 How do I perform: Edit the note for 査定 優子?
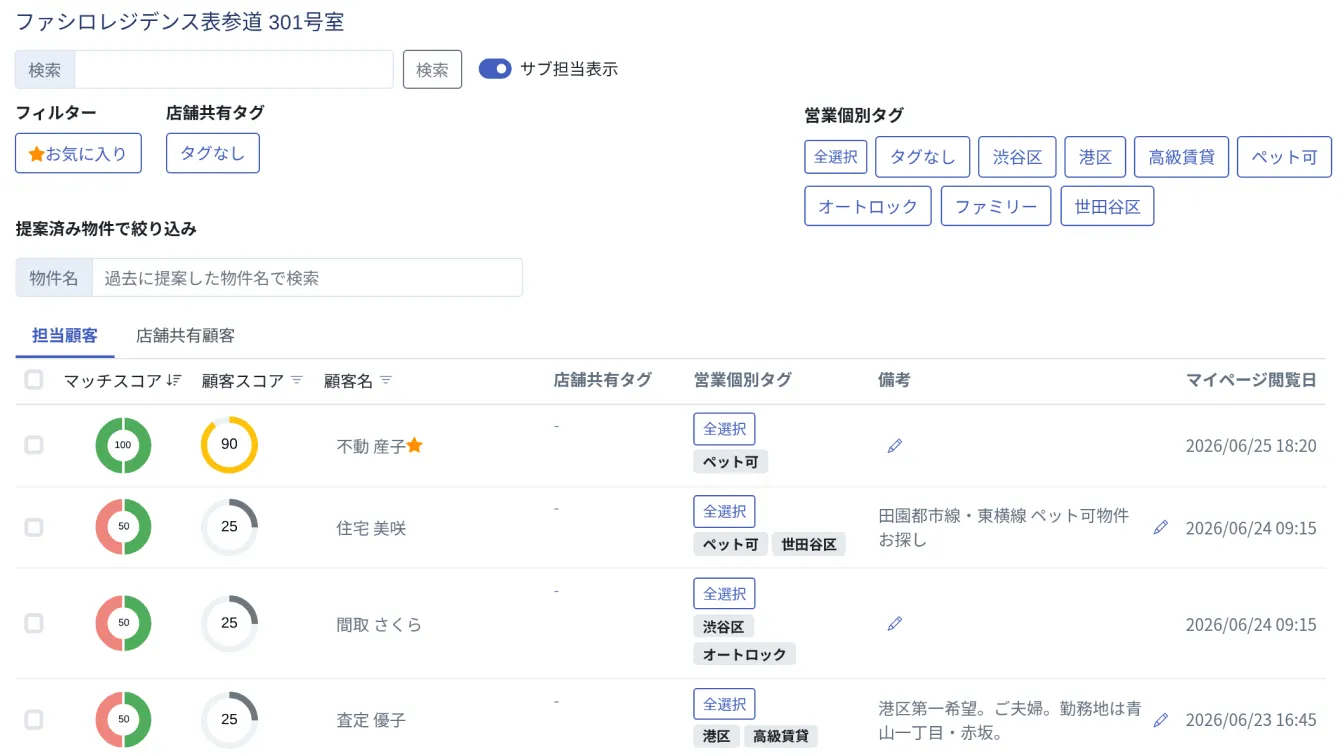click(1161, 720)
